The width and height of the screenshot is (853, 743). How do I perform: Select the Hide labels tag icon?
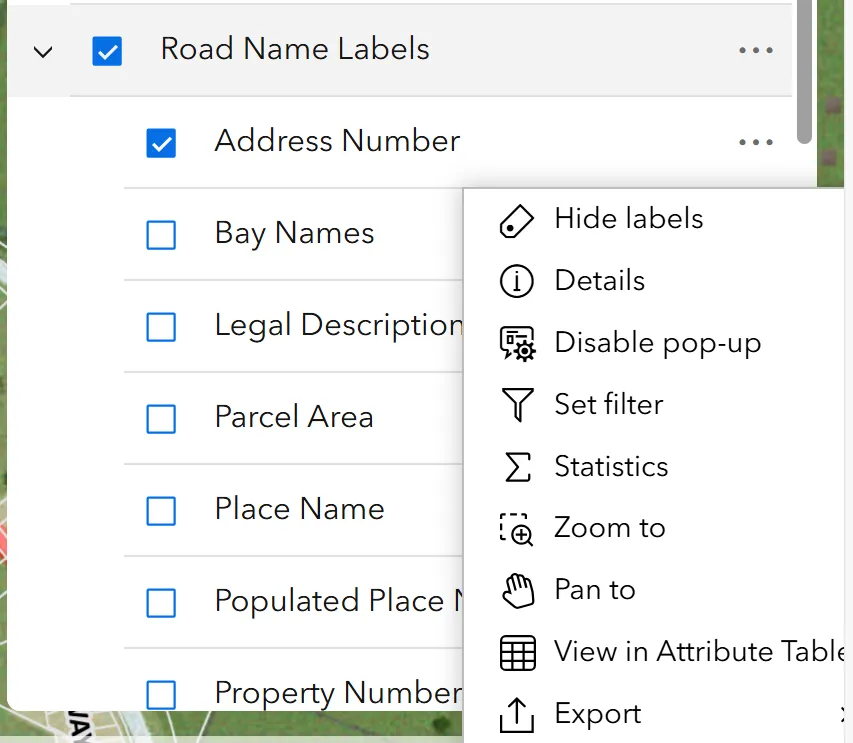(x=516, y=219)
